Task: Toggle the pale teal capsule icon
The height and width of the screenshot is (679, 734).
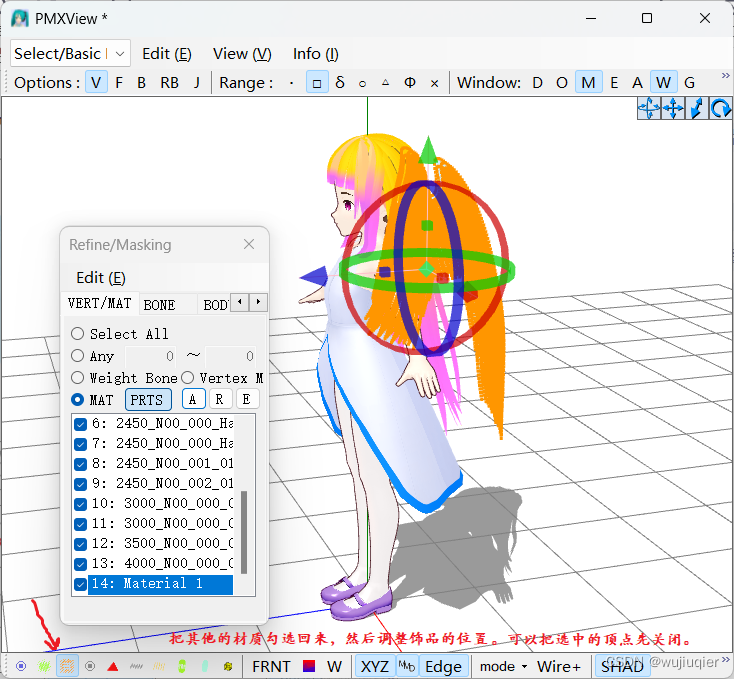Action: pos(205,666)
